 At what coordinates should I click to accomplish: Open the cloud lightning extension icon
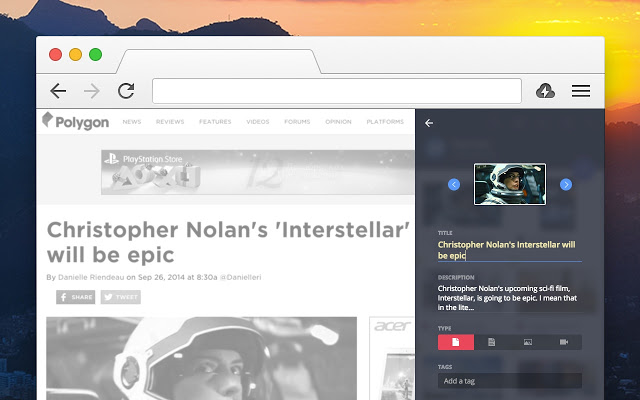(545, 91)
